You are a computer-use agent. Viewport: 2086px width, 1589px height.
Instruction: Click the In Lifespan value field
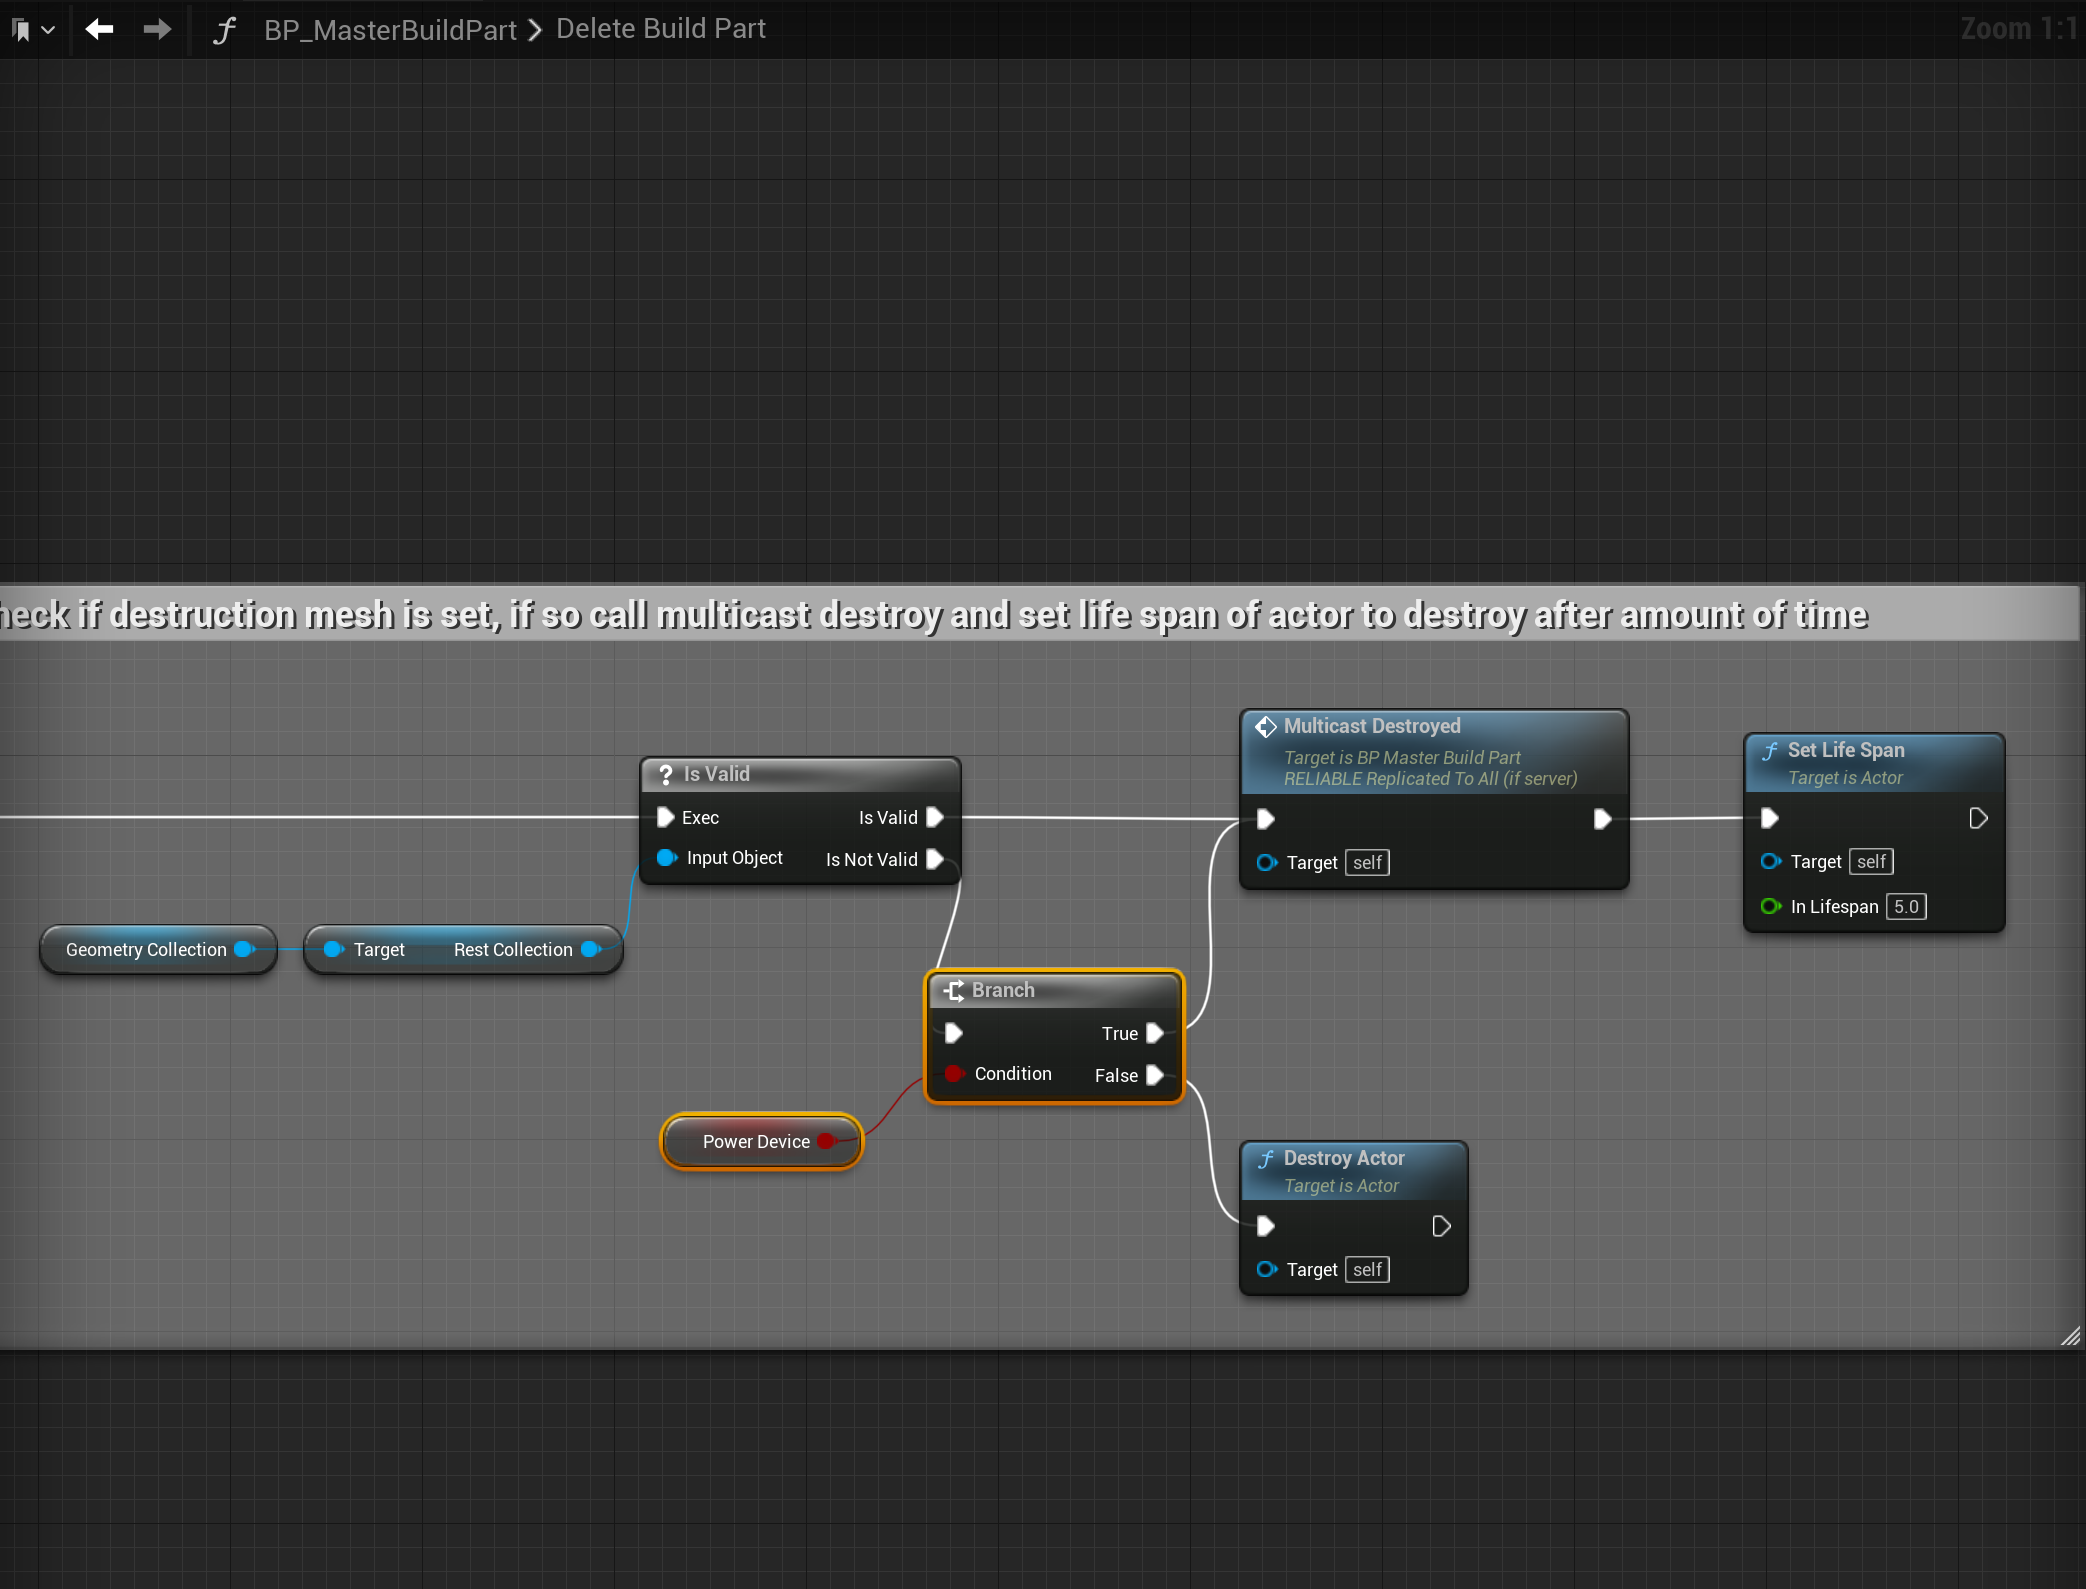coord(1905,907)
